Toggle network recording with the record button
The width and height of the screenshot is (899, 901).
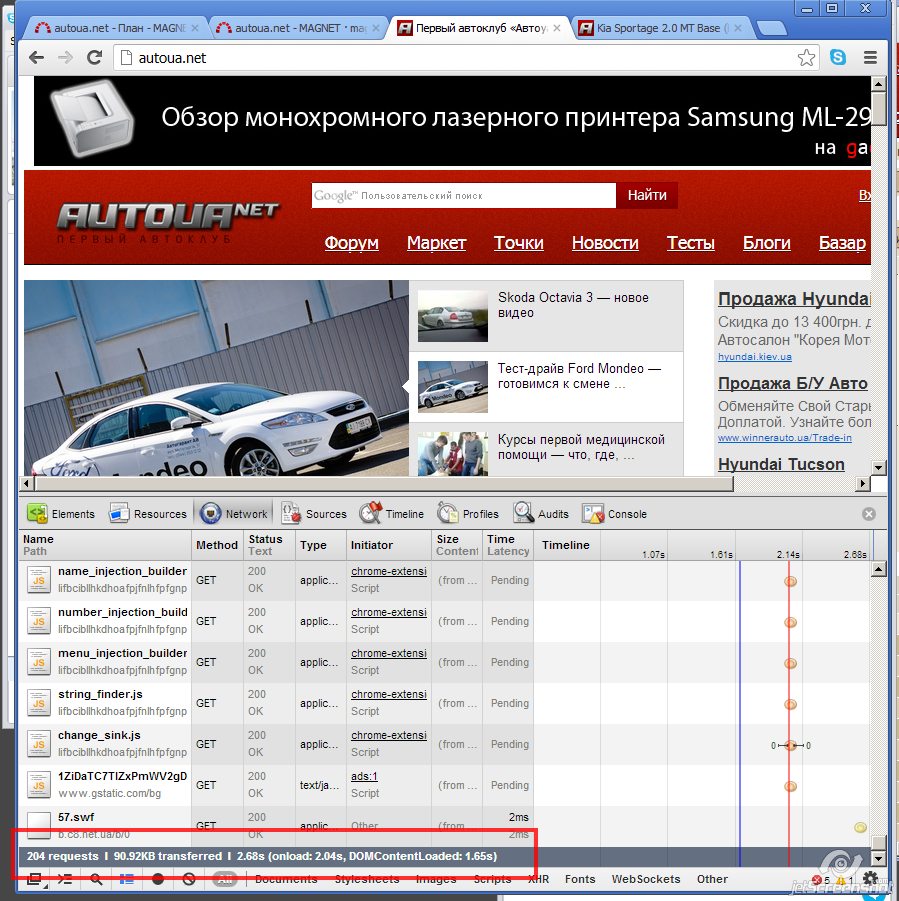click(158, 879)
